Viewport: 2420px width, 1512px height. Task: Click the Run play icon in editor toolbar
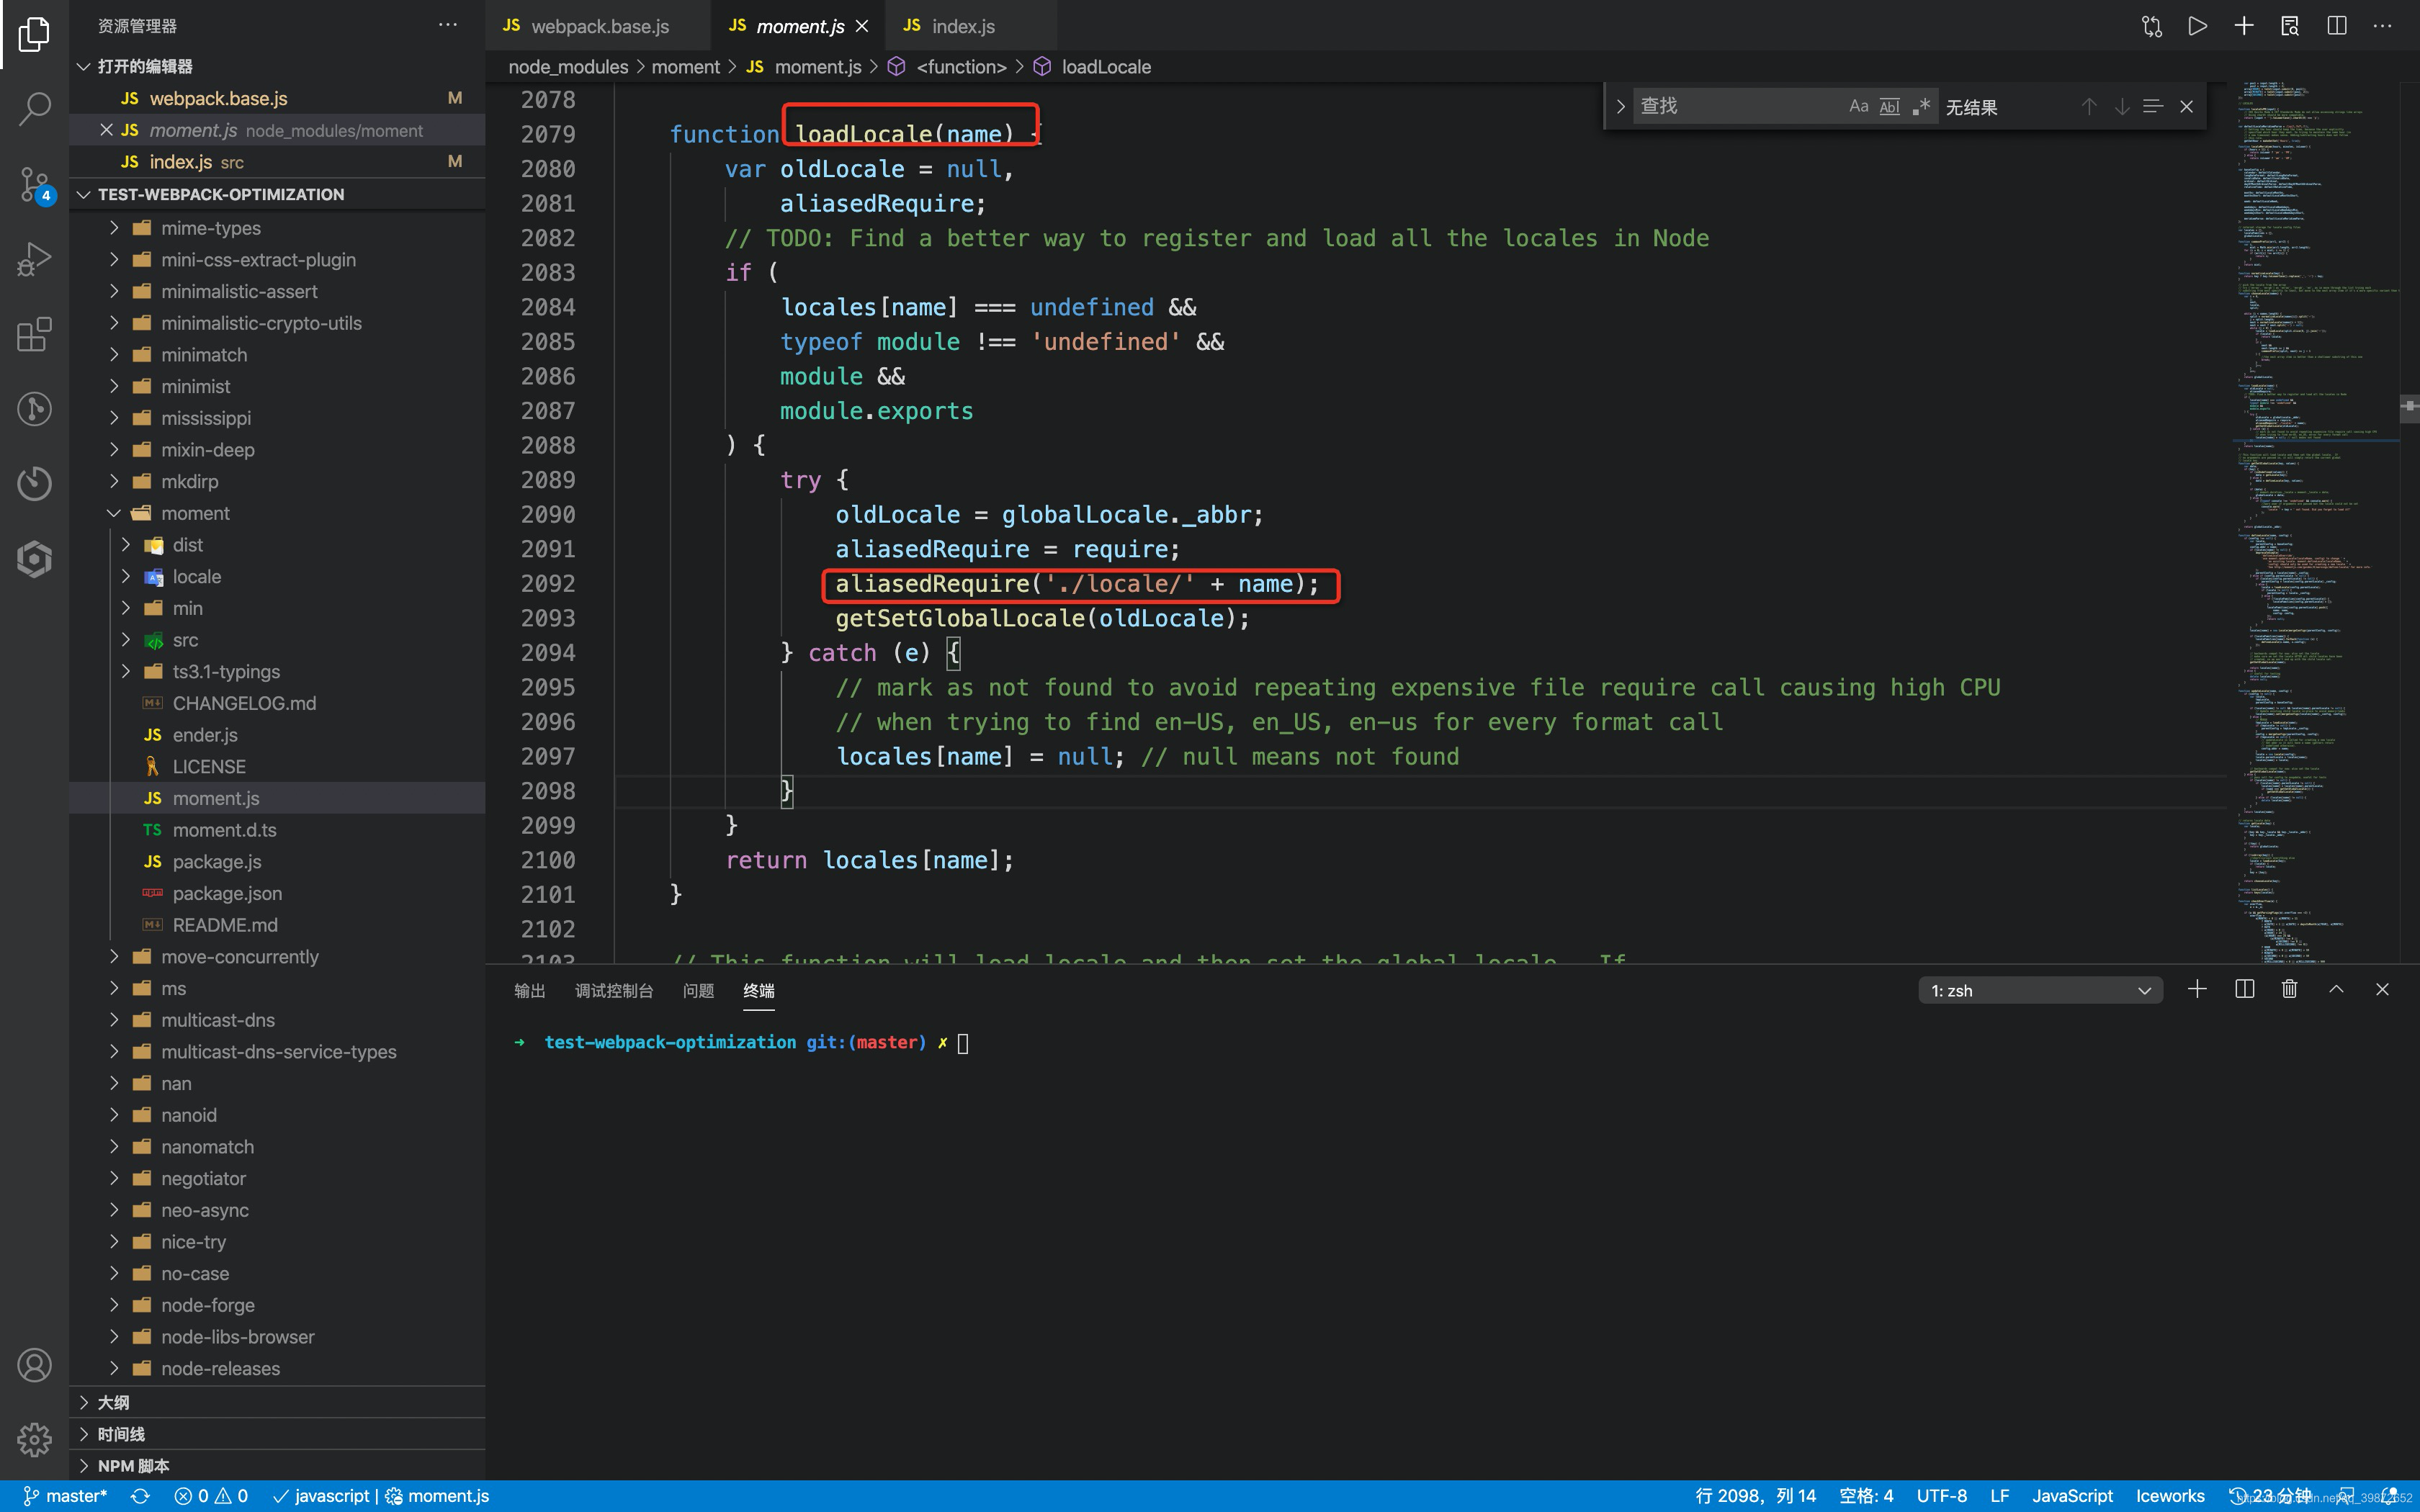click(x=2197, y=26)
